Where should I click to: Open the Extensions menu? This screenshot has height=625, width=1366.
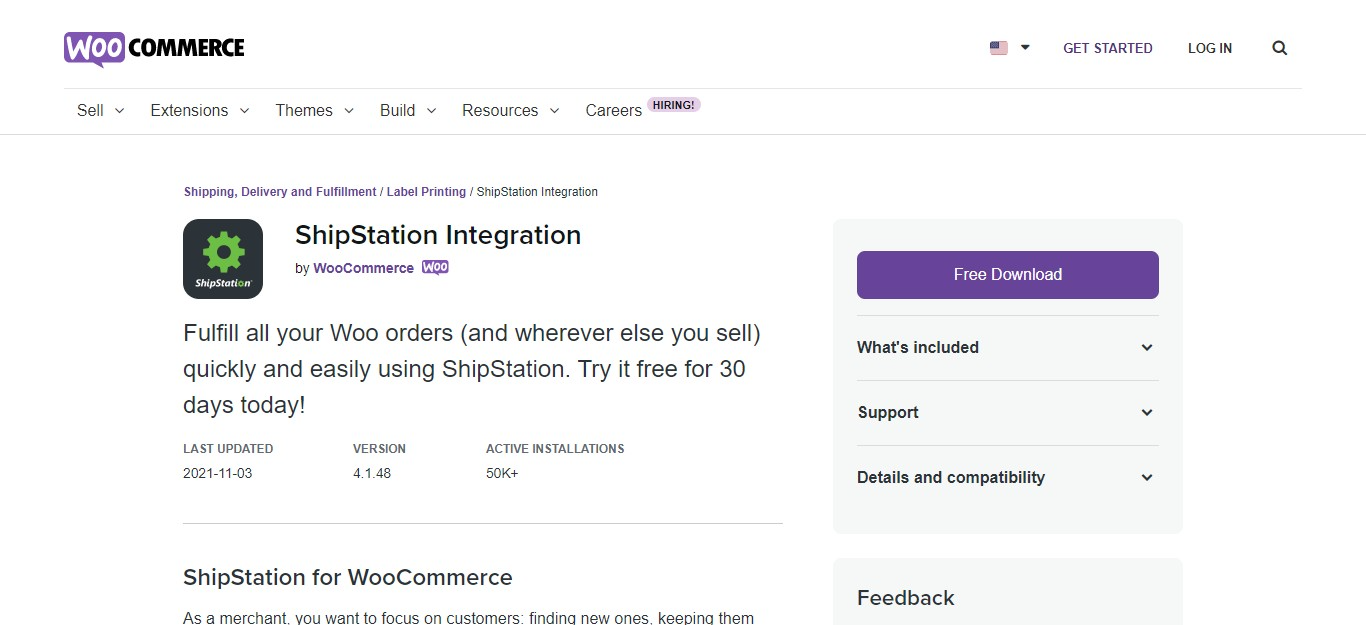(189, 110)
